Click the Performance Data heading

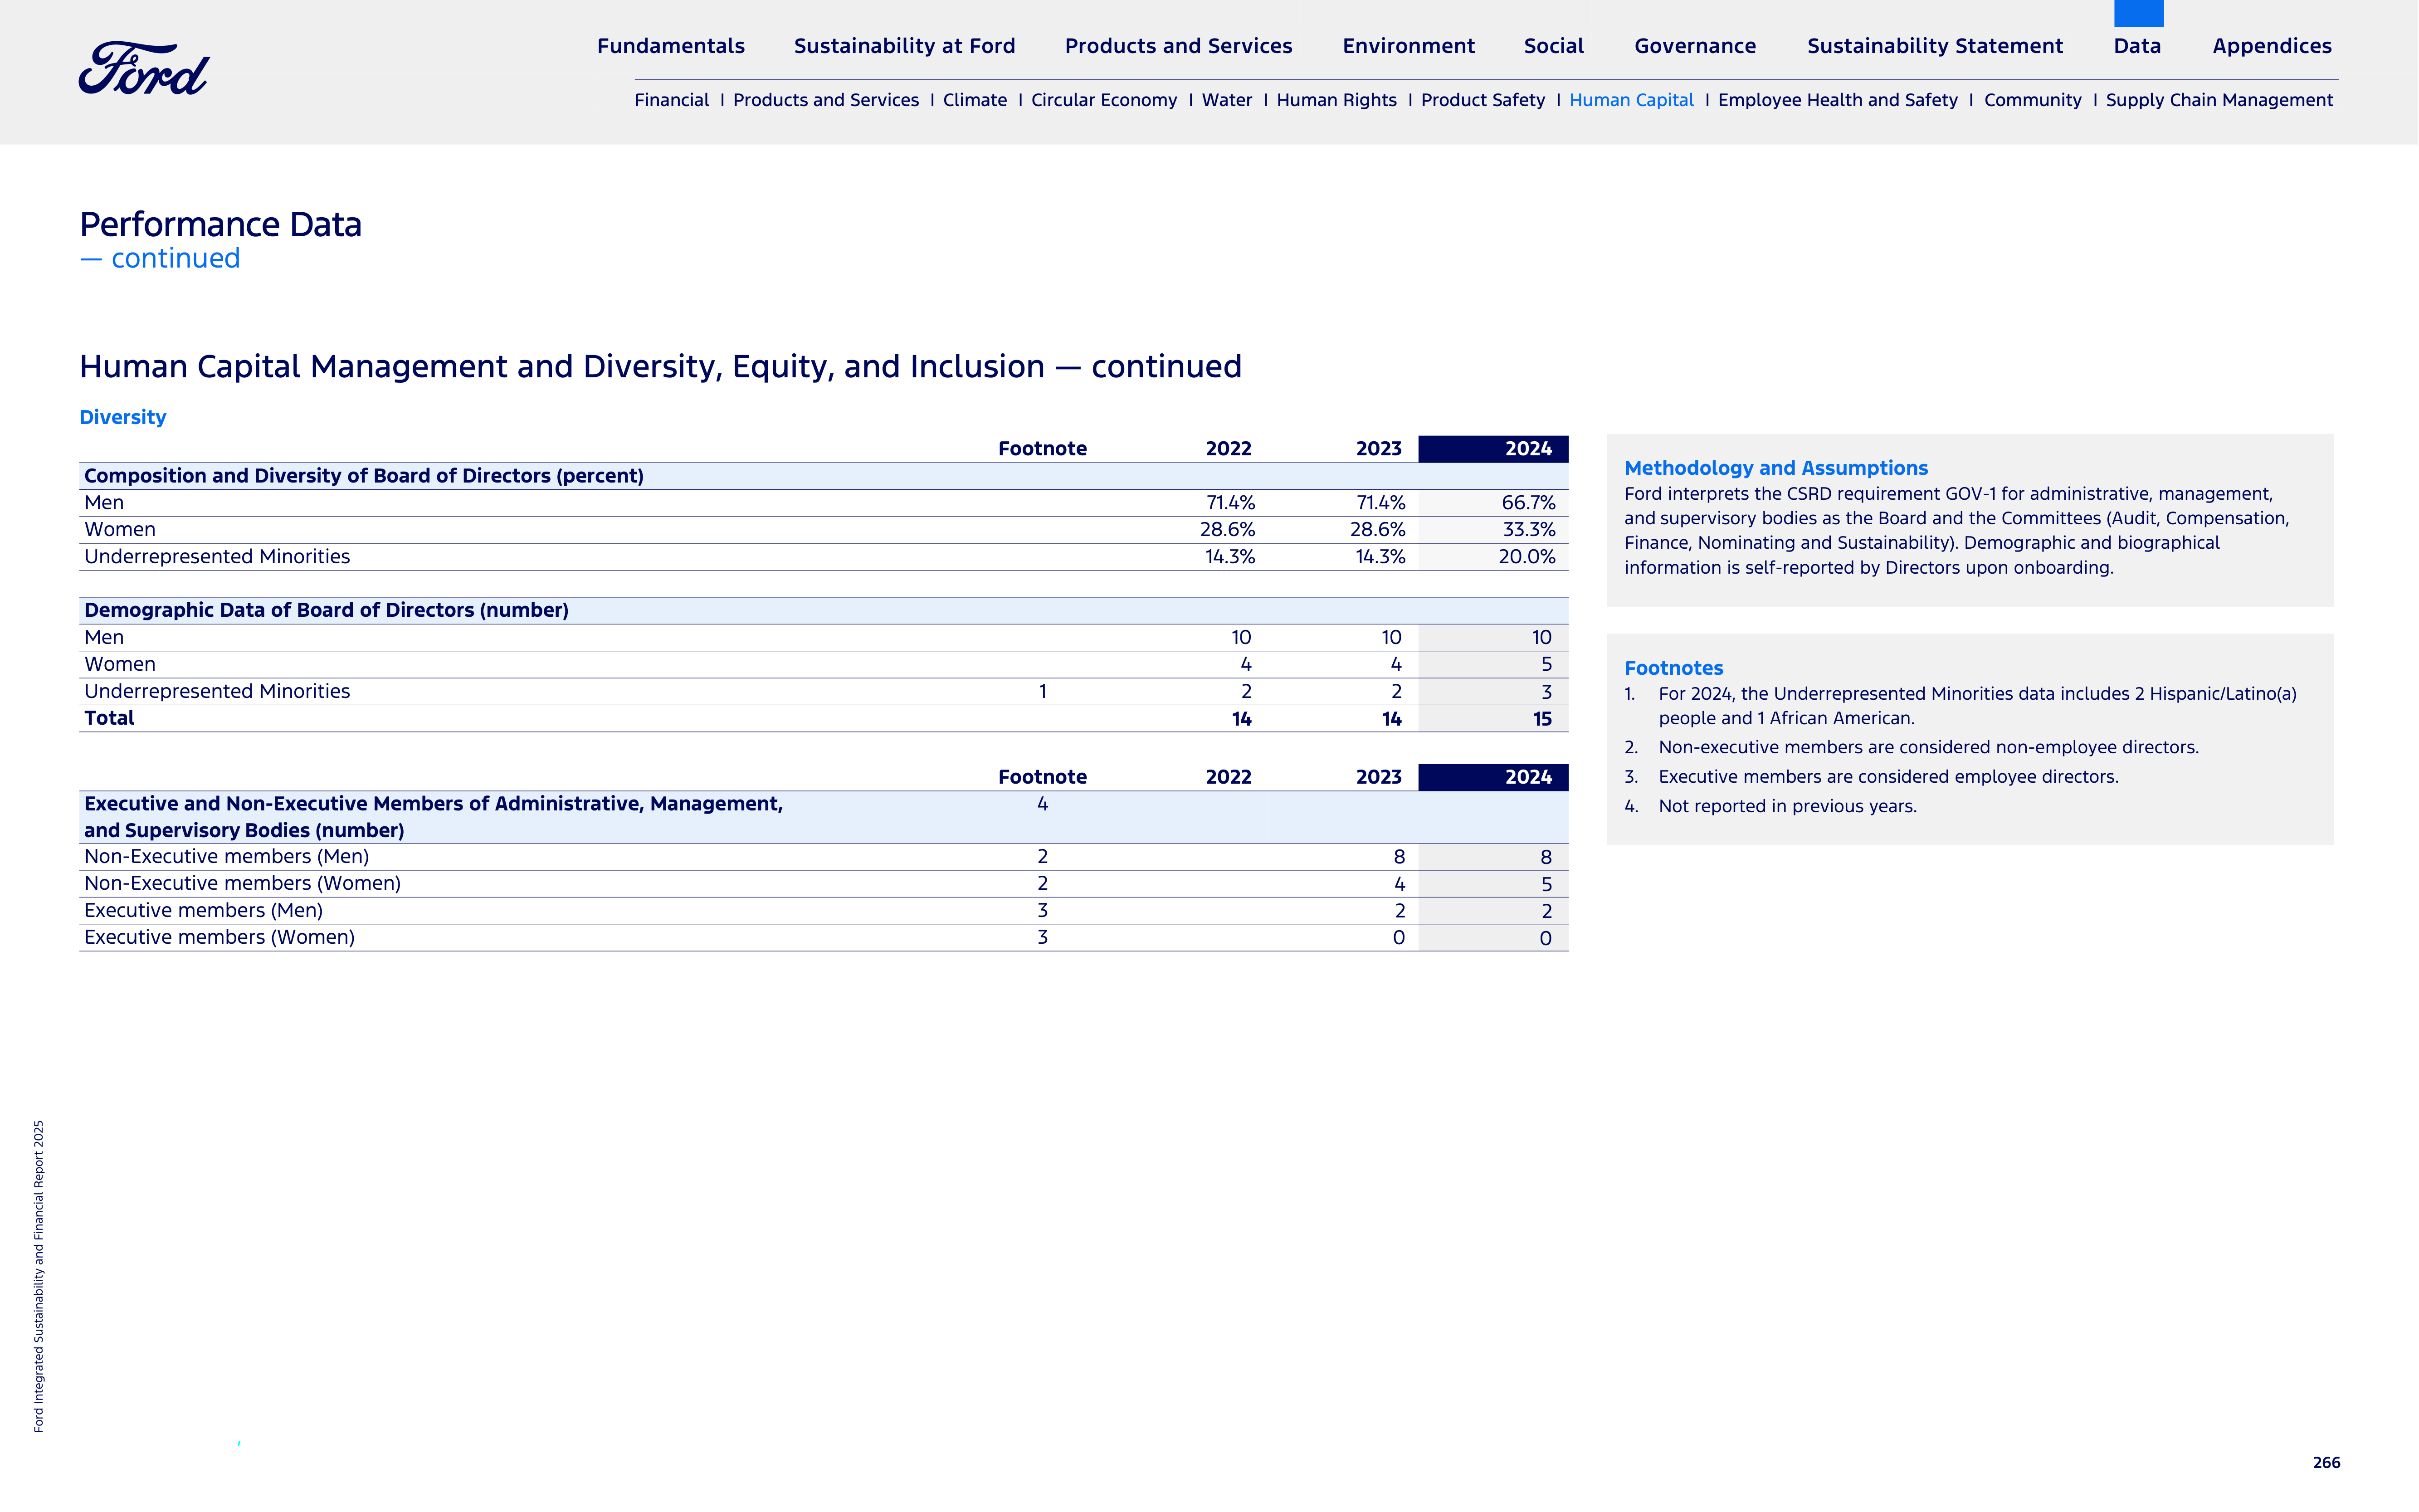coord(220,225)
